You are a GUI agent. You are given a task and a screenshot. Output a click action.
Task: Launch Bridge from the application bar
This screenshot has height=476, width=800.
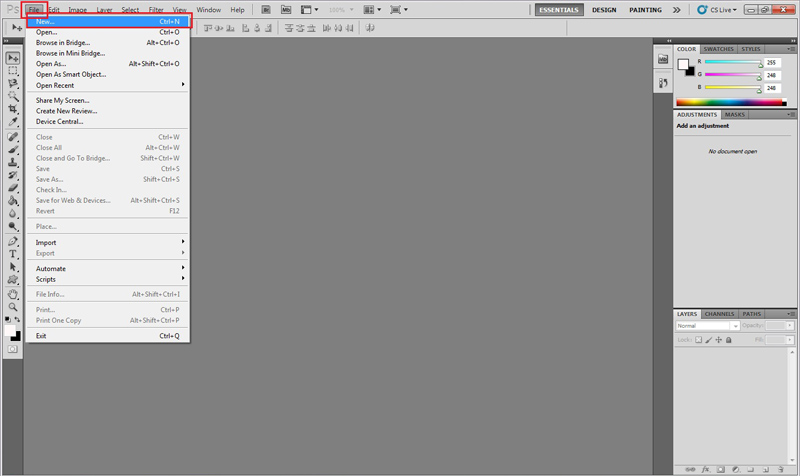(x=265, y=9)
